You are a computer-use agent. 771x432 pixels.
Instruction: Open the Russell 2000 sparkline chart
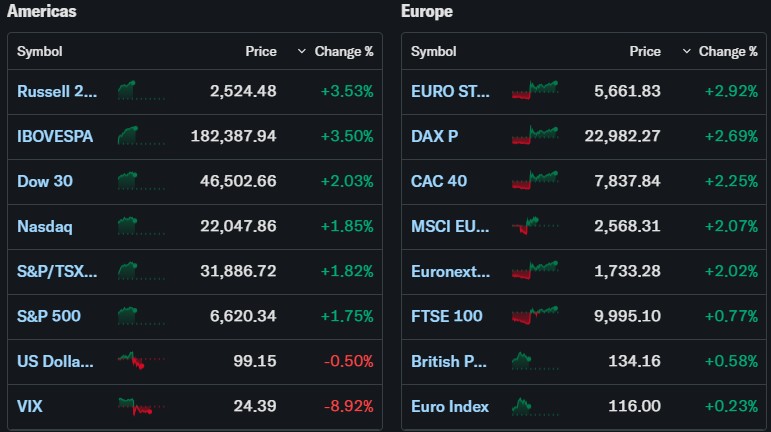click(140, 91)
